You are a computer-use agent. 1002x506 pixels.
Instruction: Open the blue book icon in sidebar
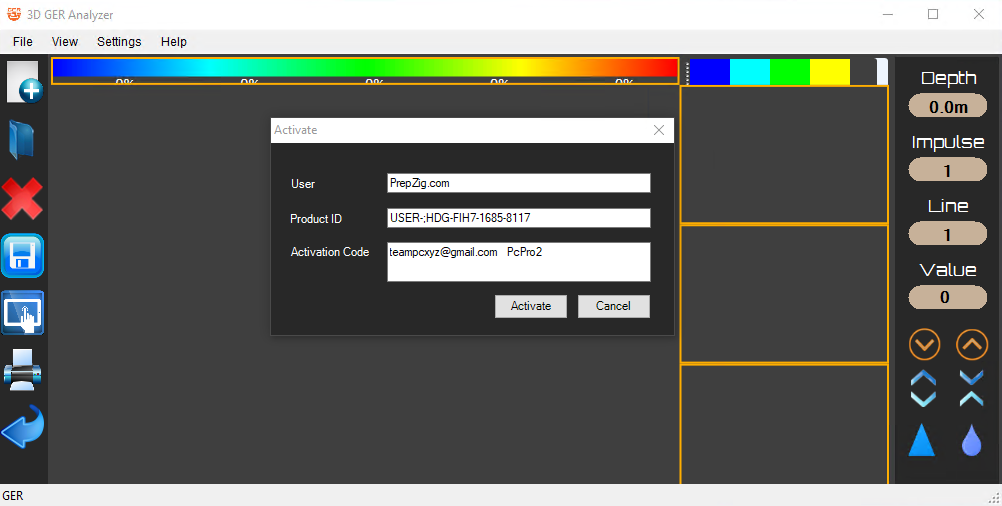point(22,140)
